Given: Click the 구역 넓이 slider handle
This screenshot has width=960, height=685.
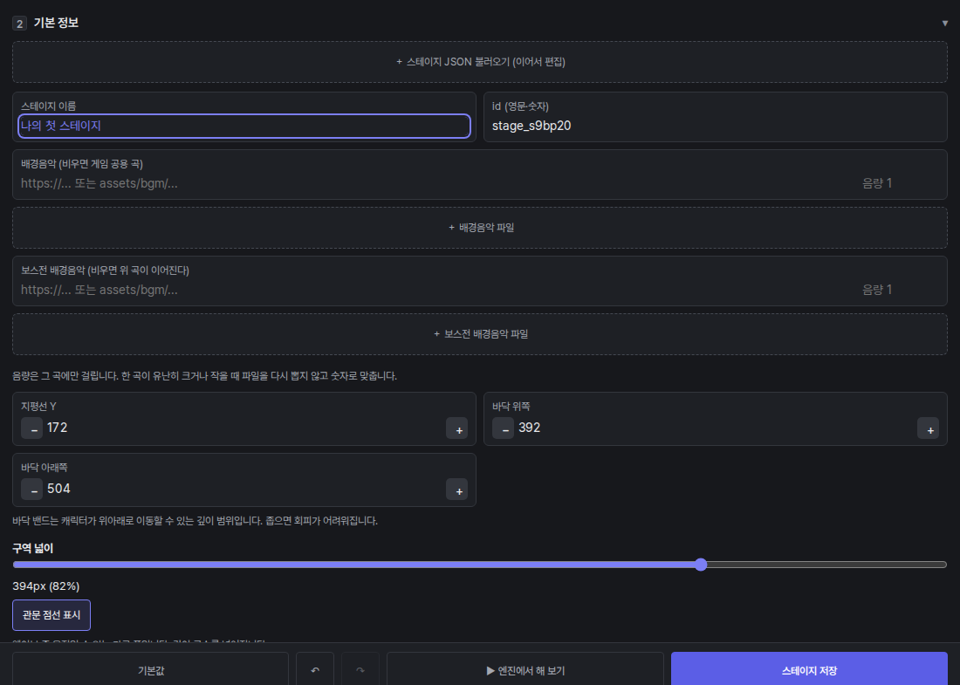Looking at the screenshot, I should (701, 564).
